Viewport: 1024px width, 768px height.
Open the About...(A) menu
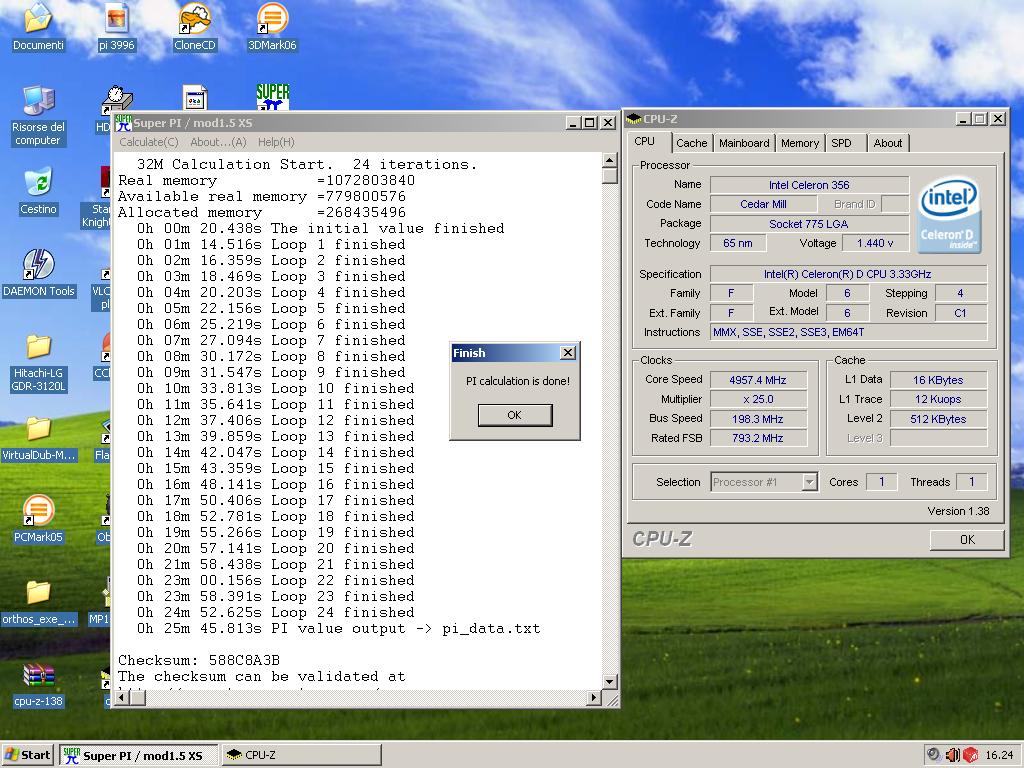tap(218, 142)
